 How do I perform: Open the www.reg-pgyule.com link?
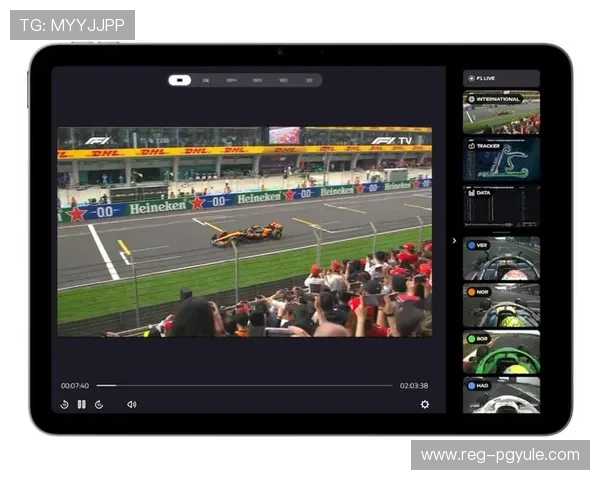pyautogui.click(x=500, y=455)
